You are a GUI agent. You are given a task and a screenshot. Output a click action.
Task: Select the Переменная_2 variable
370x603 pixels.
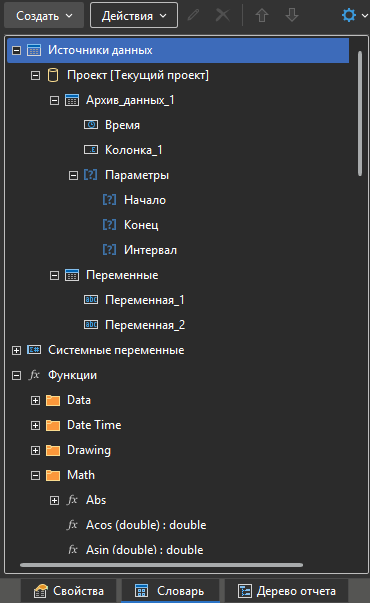[145, 325]
